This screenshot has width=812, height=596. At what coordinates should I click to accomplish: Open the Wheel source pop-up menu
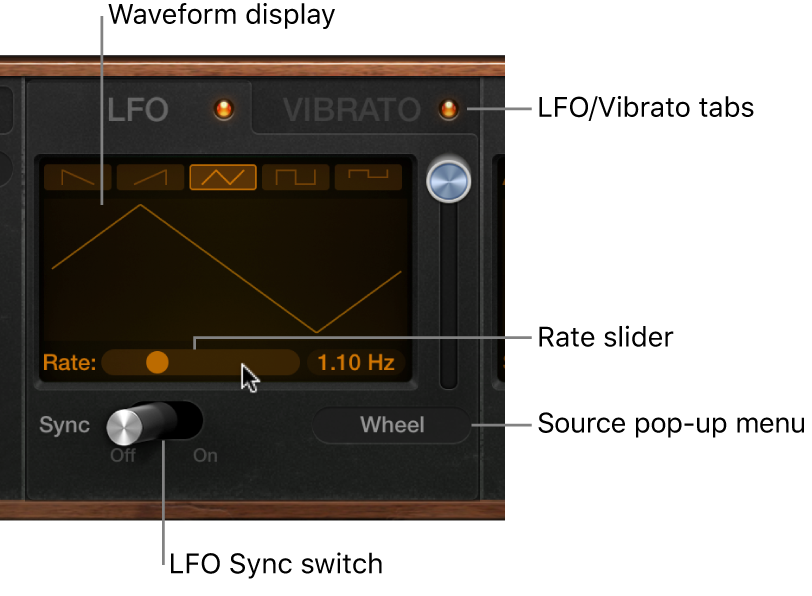coord(392,425)
